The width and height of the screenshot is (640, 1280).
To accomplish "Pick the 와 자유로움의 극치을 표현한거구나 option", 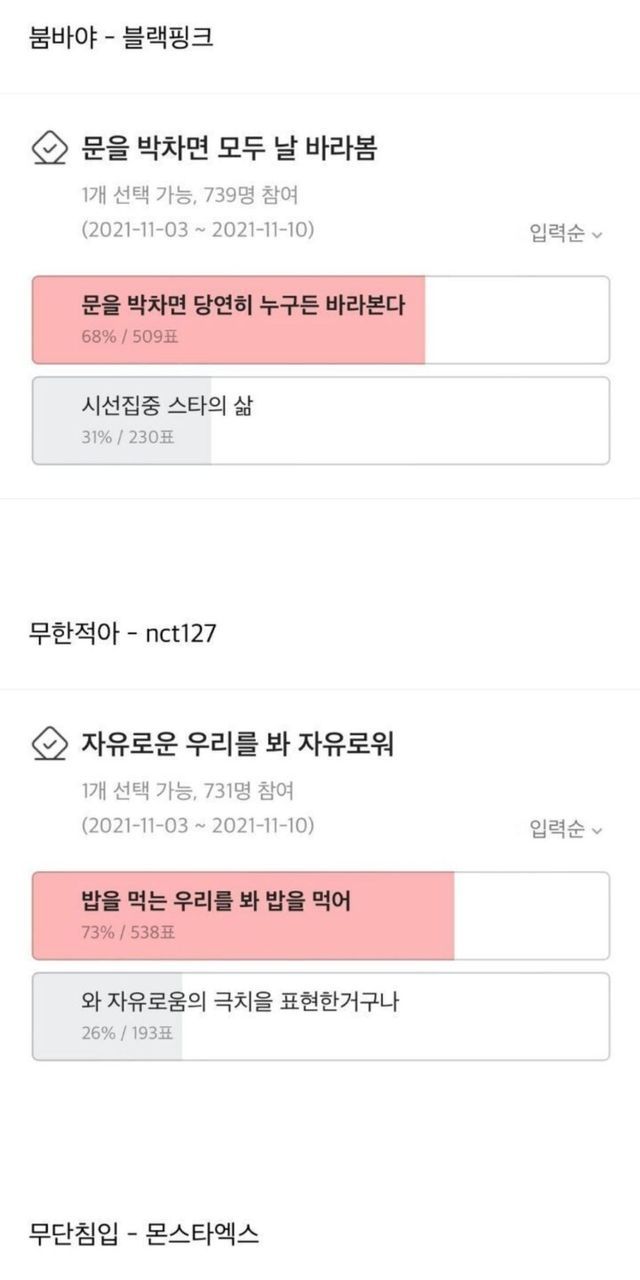I will 320,1015.
